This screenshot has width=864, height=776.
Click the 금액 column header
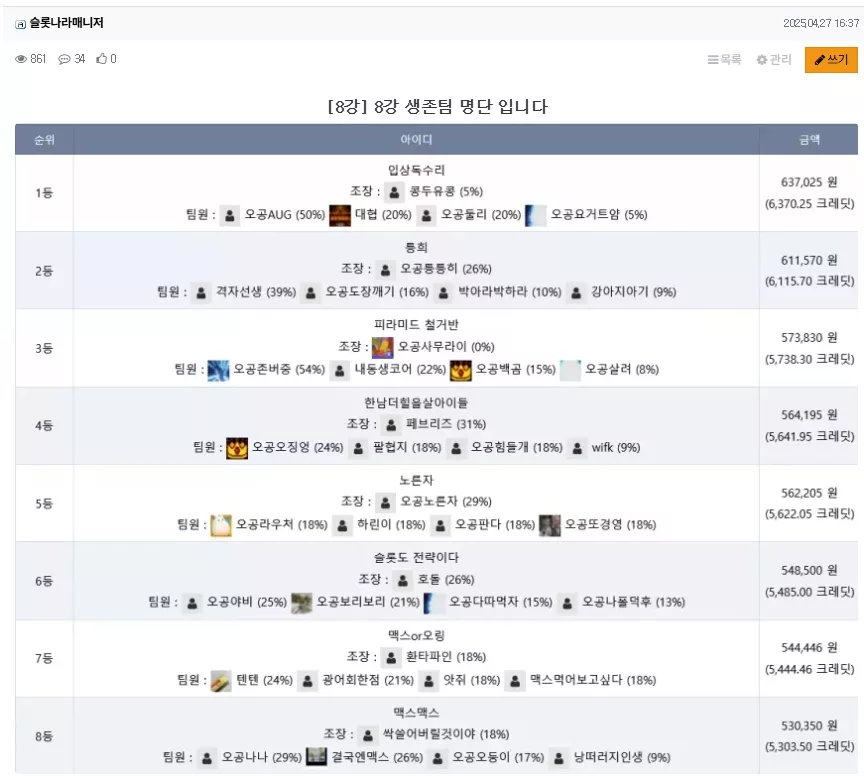809,139
